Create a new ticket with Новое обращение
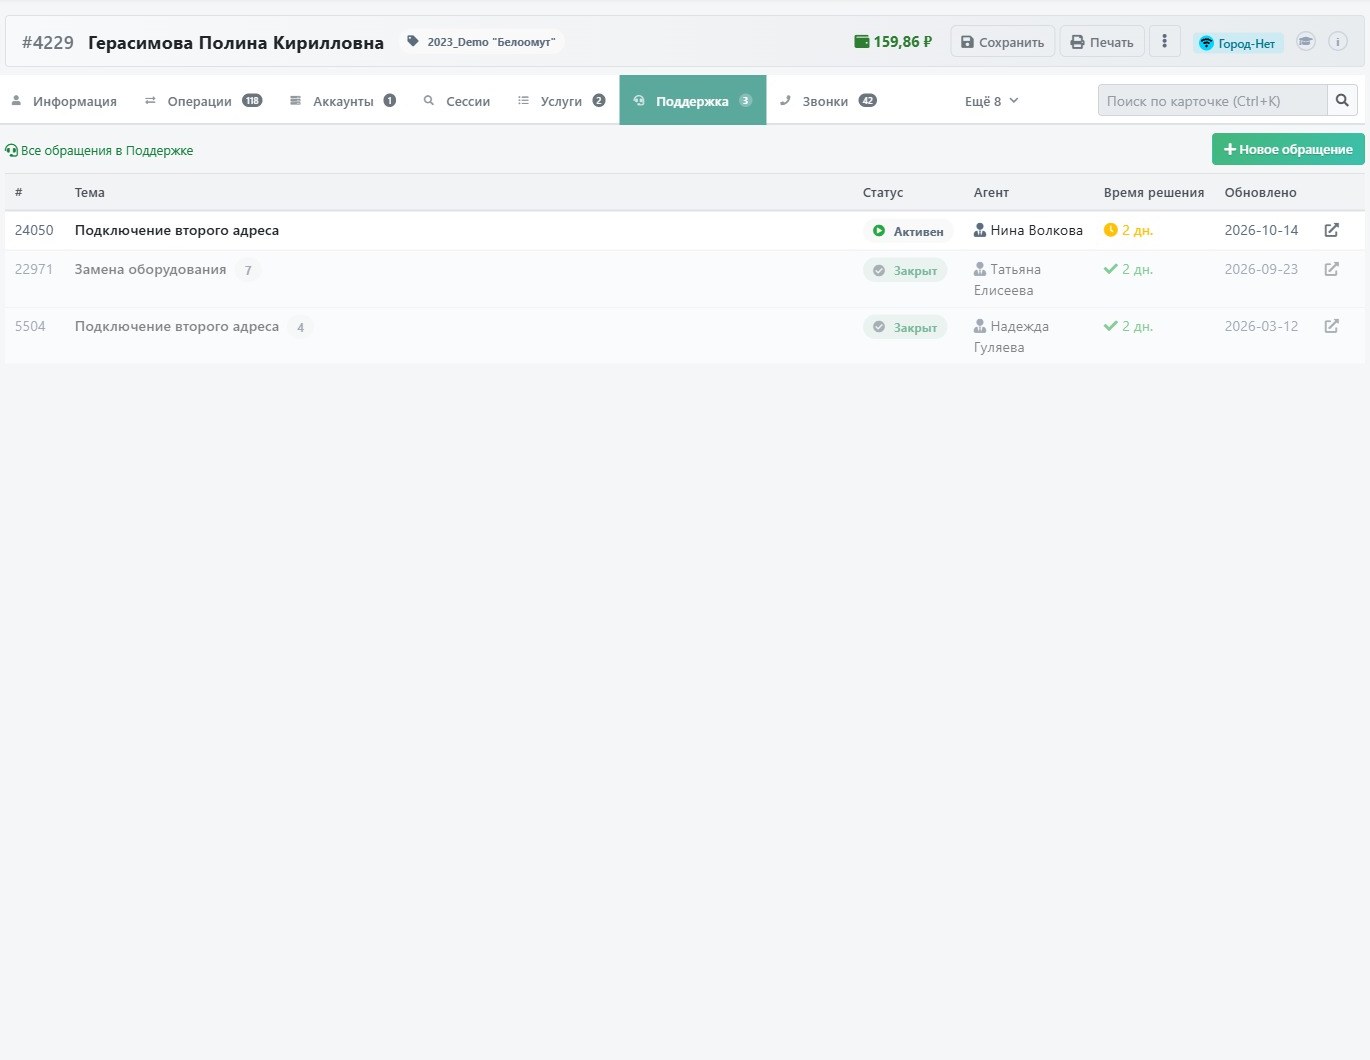Screen dimensions: 1370x1060 click(1288, 149)
